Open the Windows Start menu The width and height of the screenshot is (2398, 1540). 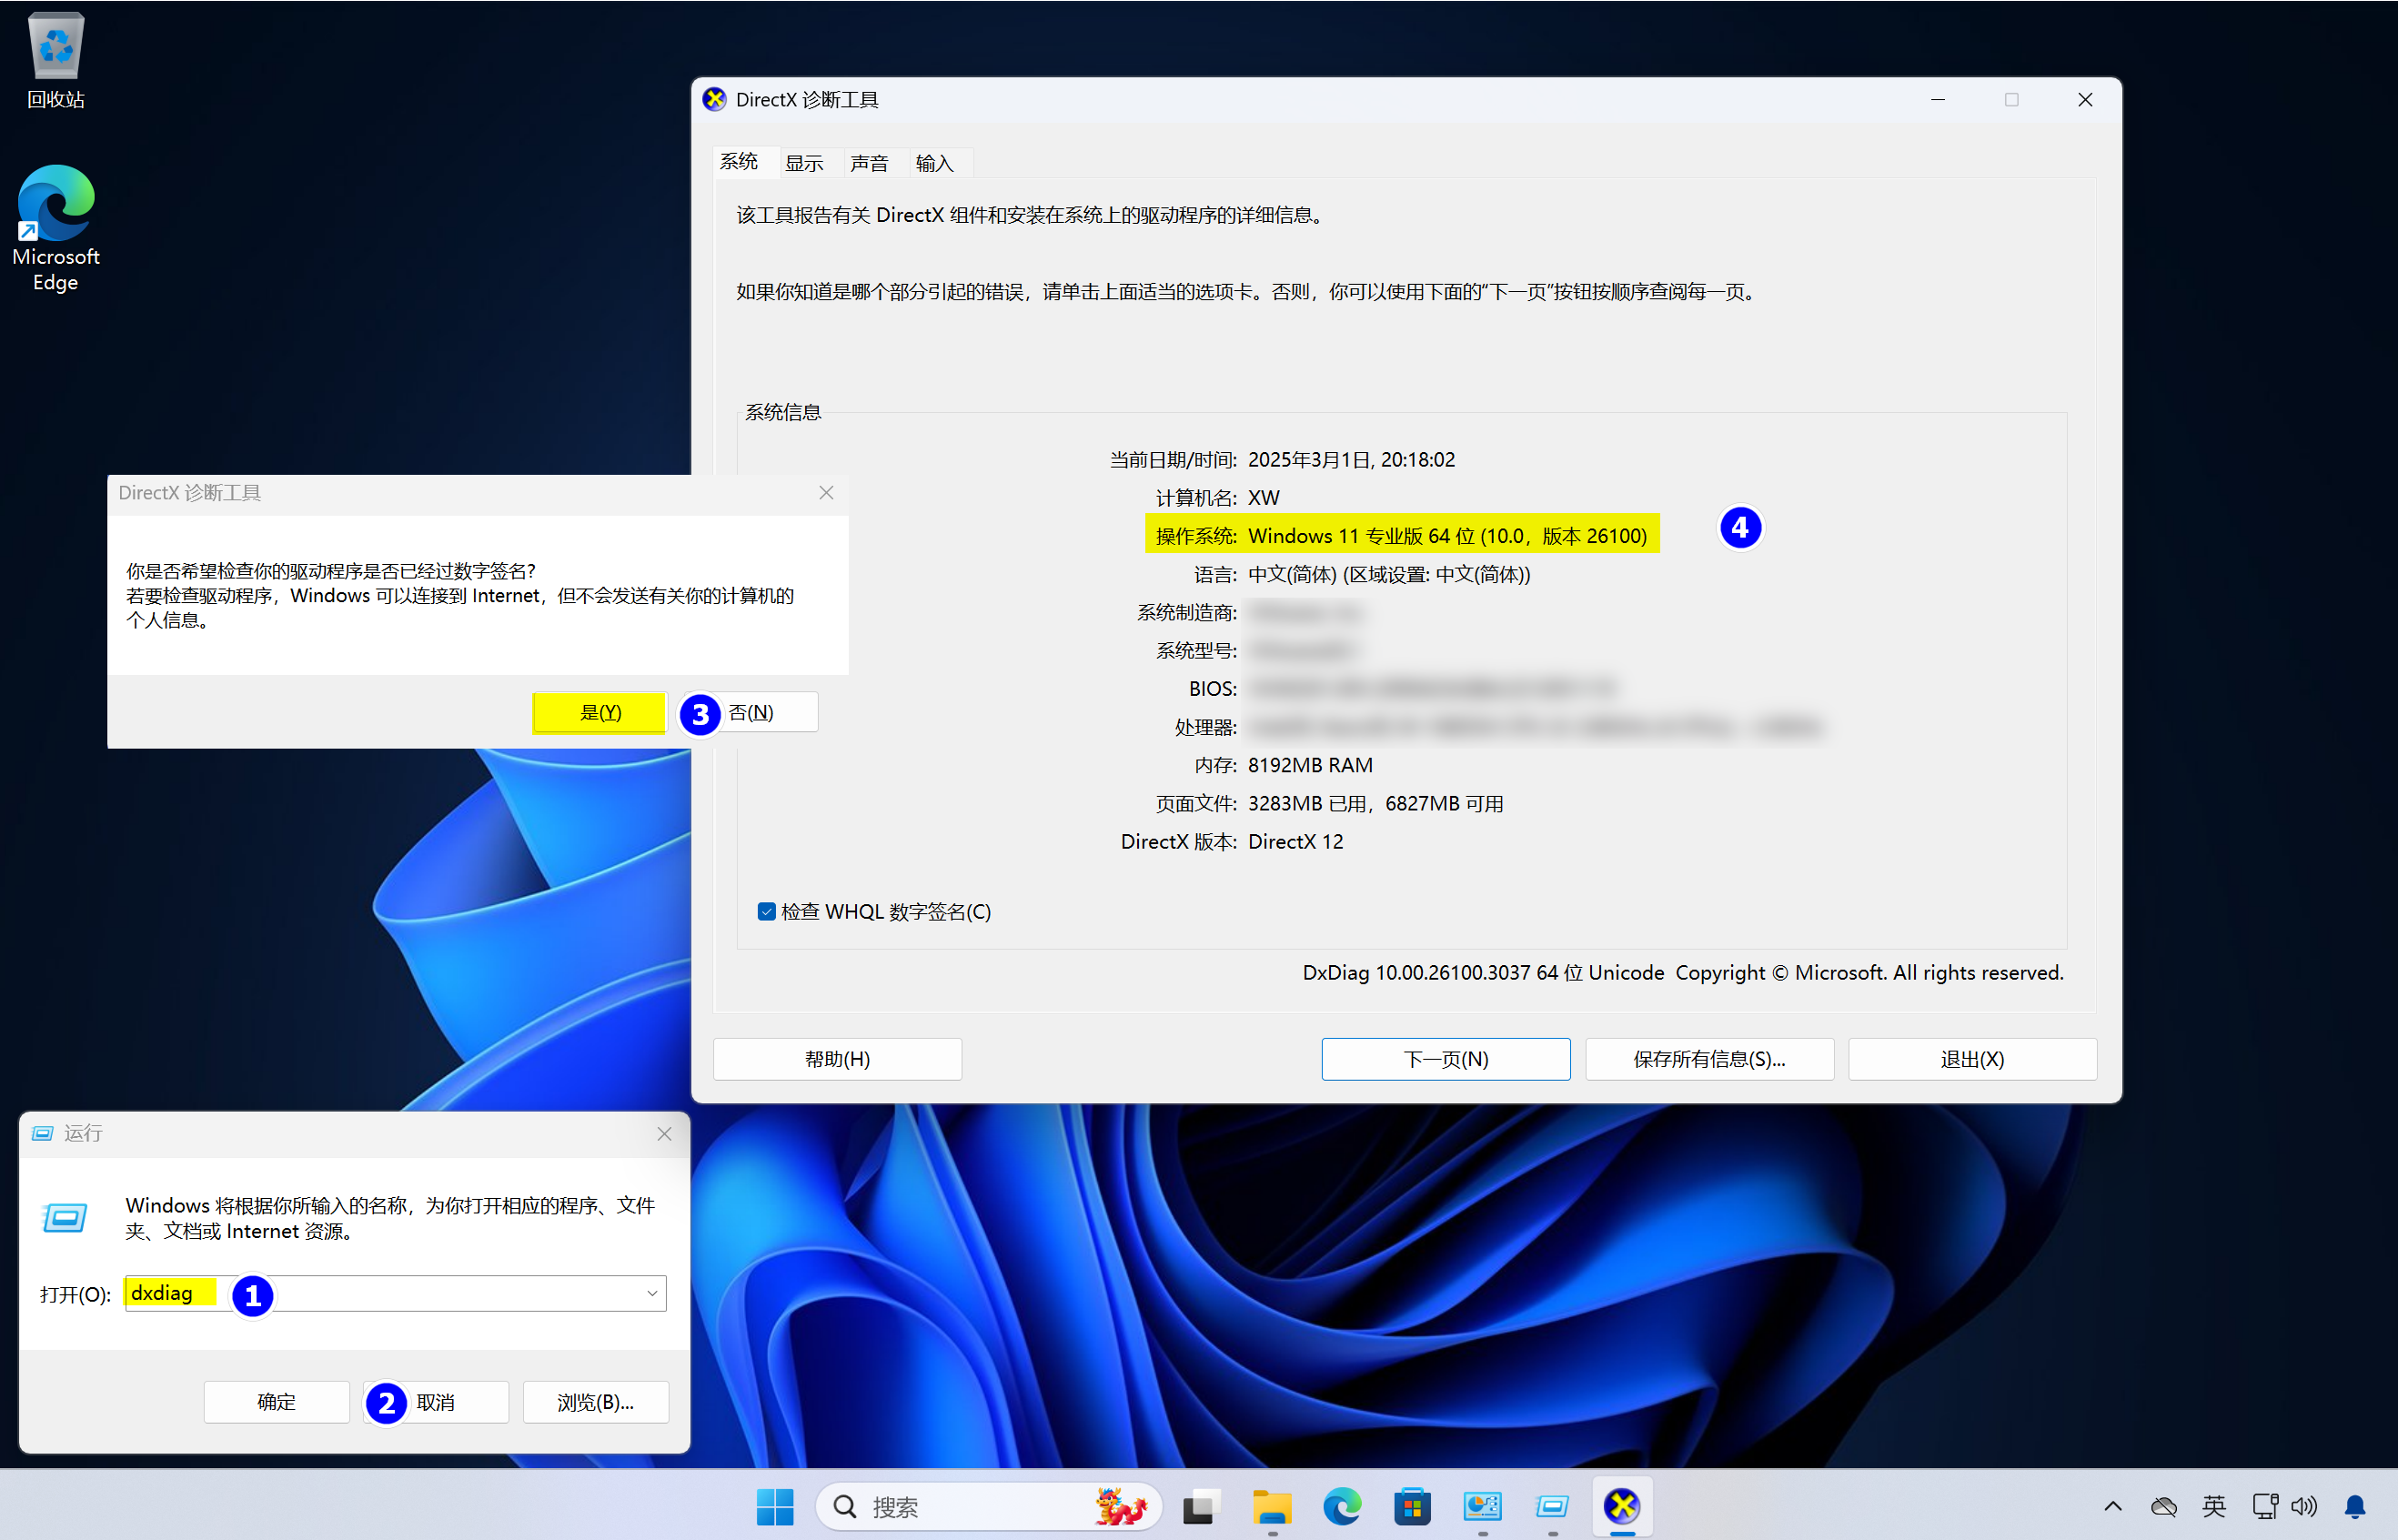775,1506
